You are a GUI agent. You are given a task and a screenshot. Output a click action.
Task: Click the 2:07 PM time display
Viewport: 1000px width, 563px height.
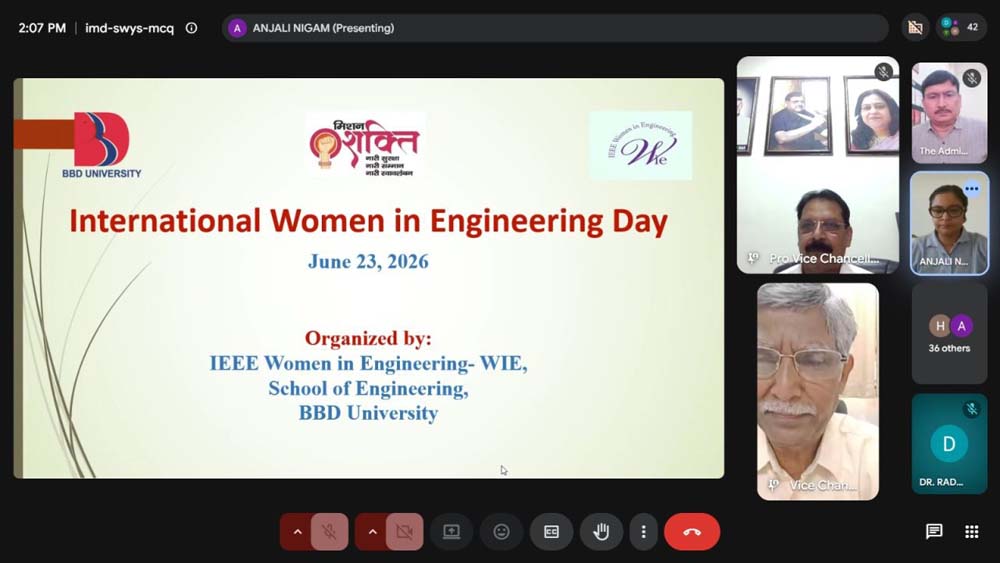coord(42,28)
